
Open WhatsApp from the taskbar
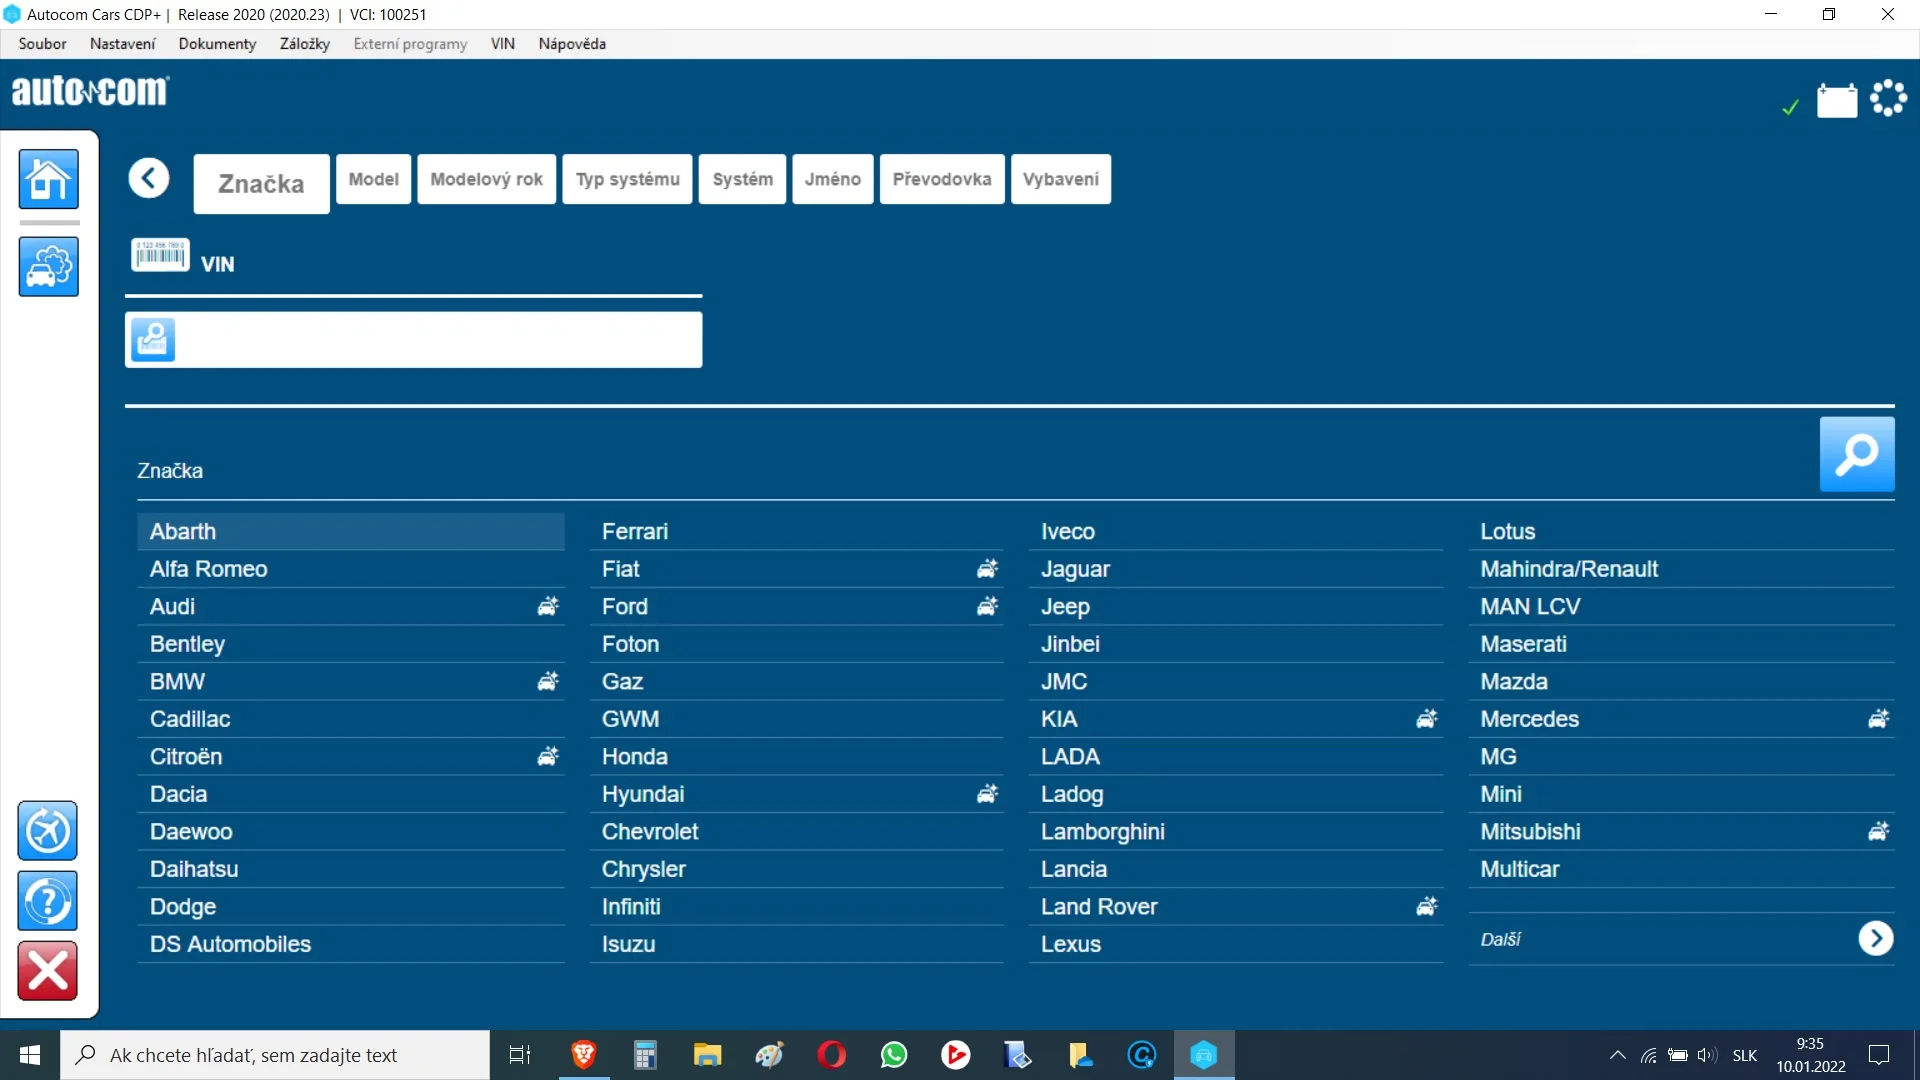point(893,1055)
